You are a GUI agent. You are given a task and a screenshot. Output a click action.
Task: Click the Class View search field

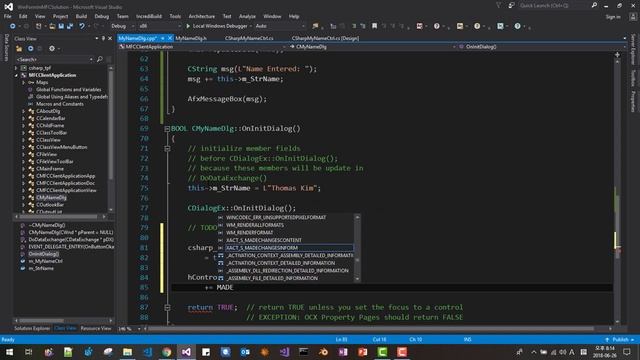point(54,59)
